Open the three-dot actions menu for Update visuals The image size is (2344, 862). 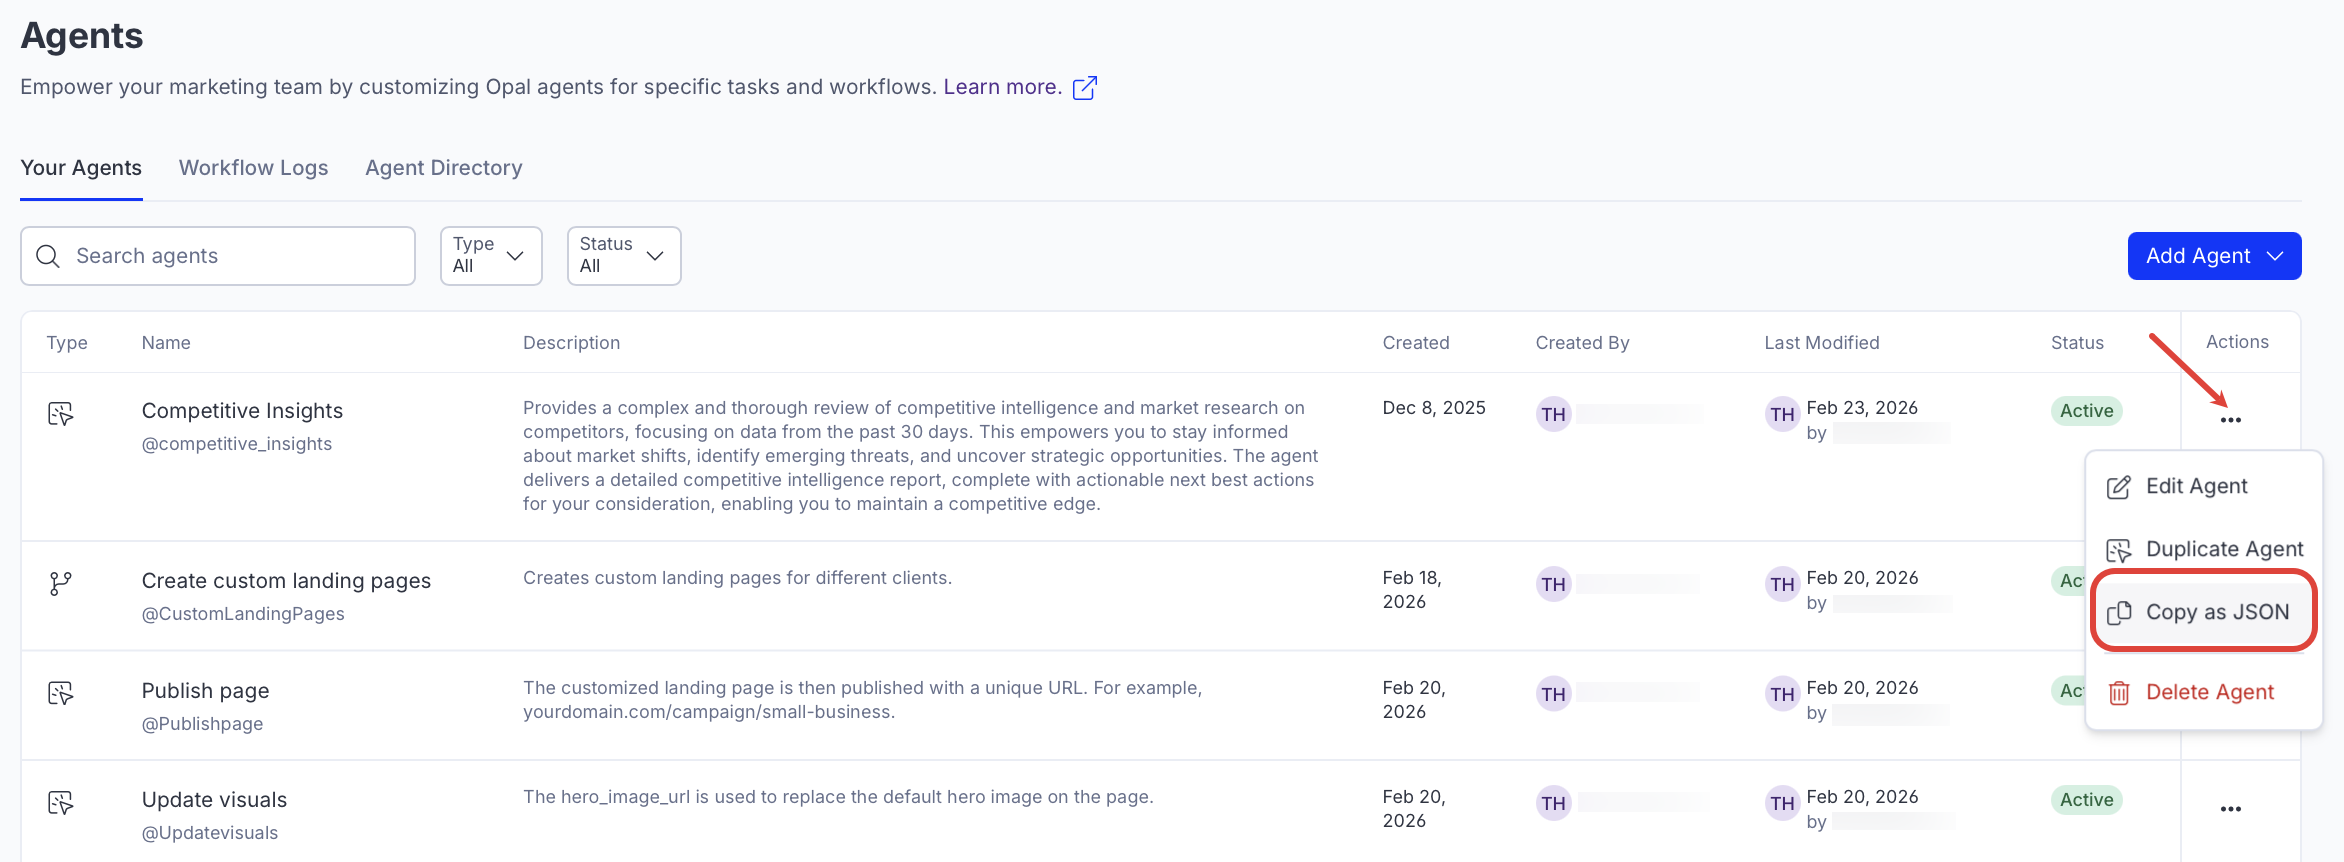pyautogui.click(x=2230, y=809)
